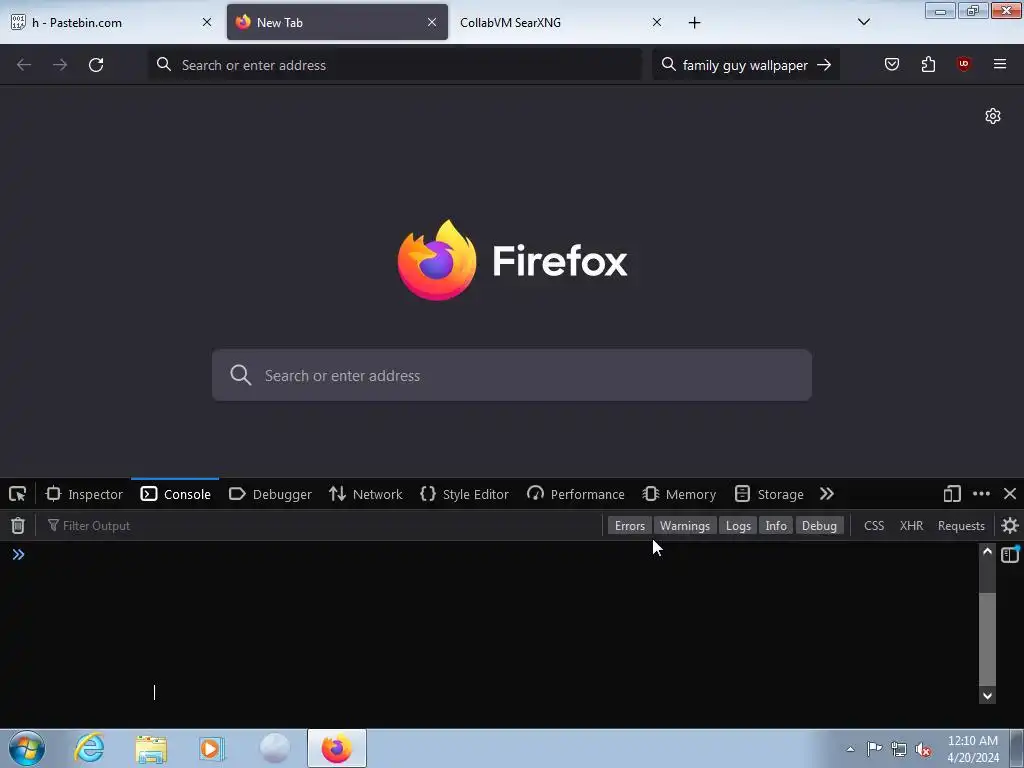The height and width of the screenshot is (768, 1024).
Task: Click the toolbar address bar
Action: click(395, 65)
